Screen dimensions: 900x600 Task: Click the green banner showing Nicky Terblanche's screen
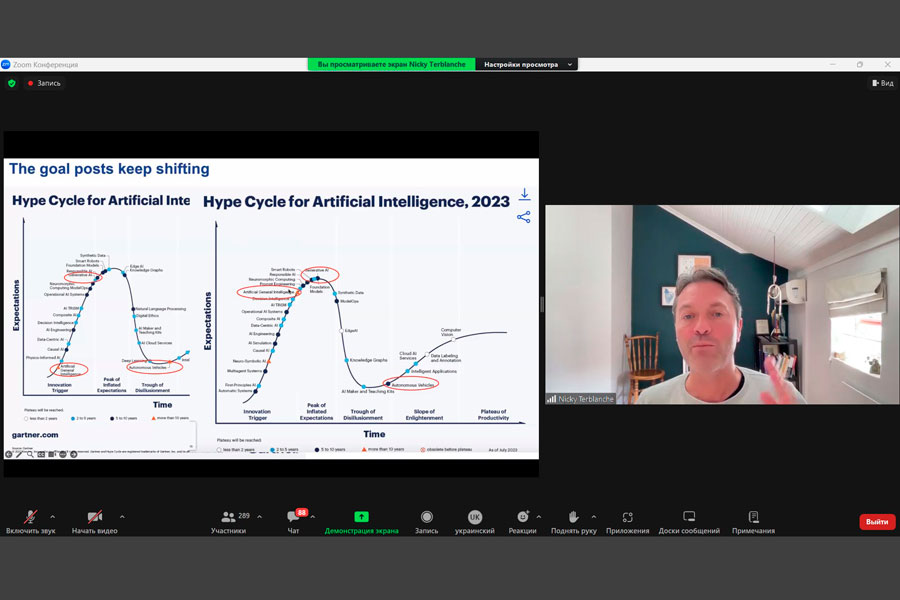pos(391,64)
